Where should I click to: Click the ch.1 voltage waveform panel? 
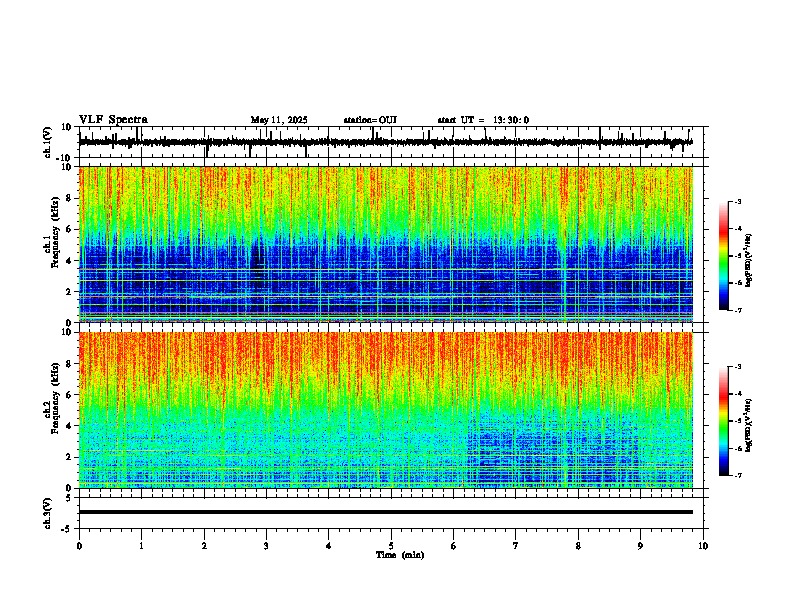point(391,142)
